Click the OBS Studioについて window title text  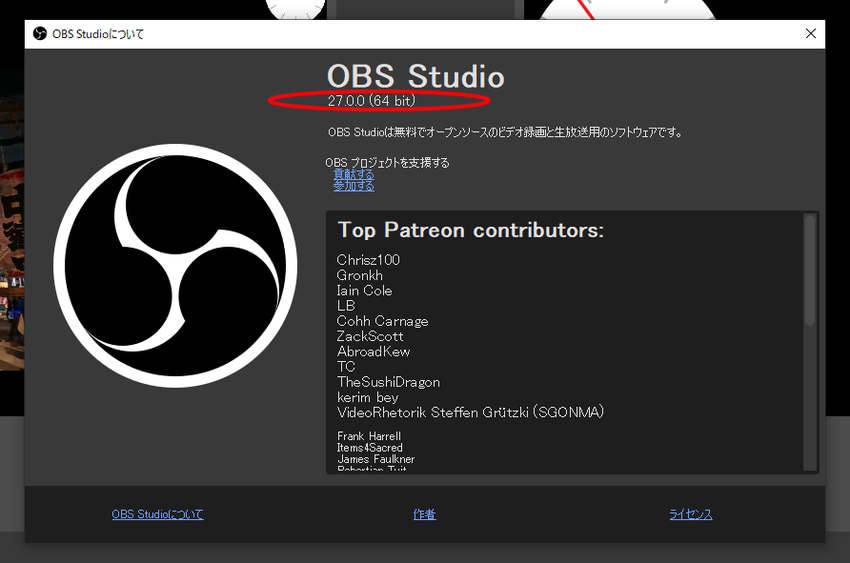[98, 34]
